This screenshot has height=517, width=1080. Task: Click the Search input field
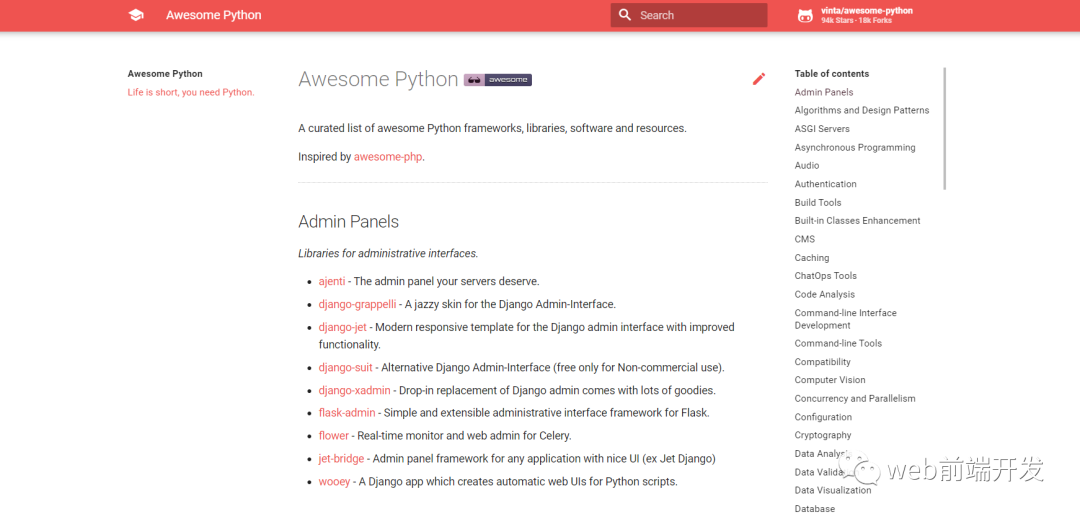(689, 15)
